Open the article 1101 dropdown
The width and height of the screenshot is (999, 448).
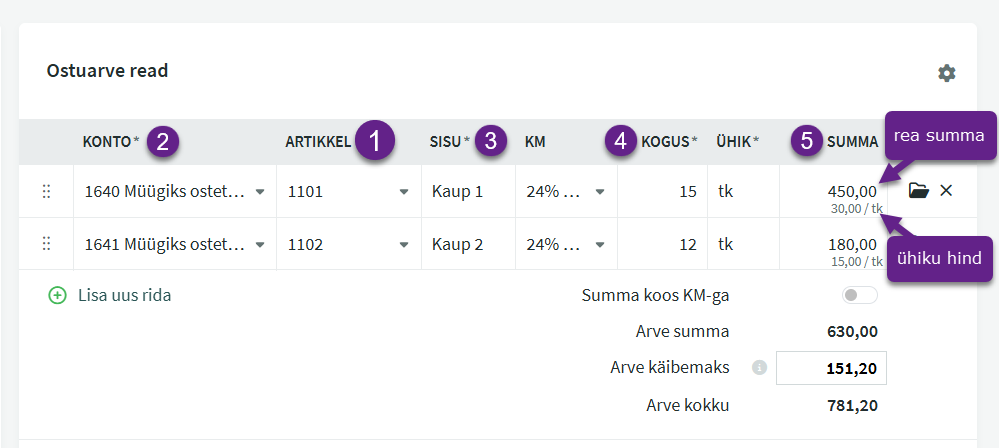click(x=404, y=191)
